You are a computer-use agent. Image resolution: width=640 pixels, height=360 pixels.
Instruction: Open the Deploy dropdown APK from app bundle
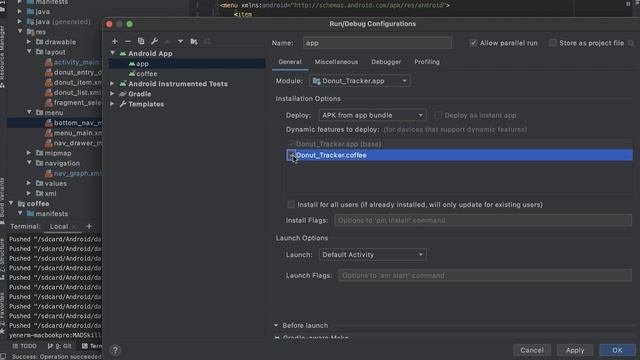point(372,116)
